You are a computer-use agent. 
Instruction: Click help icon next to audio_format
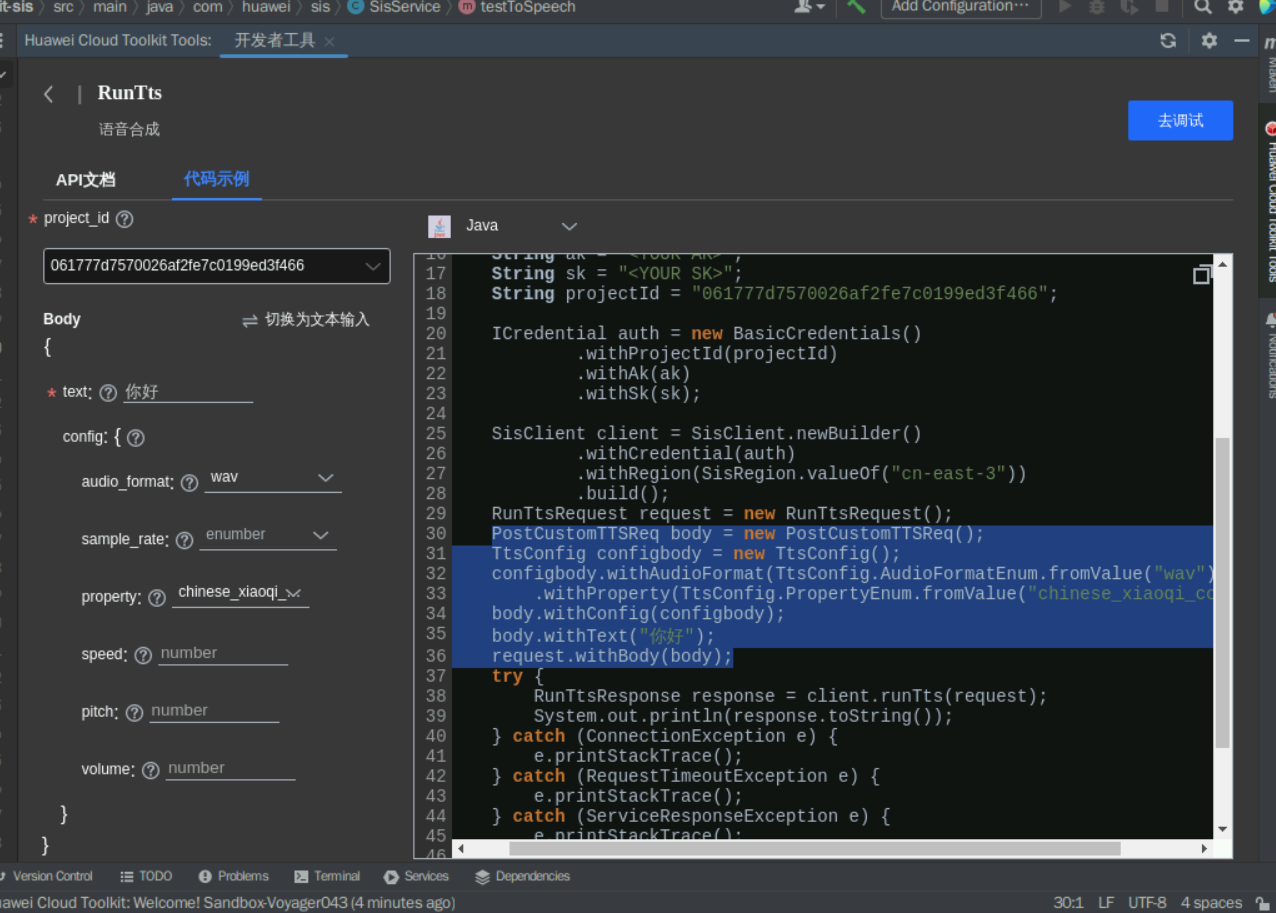(189, 483)
